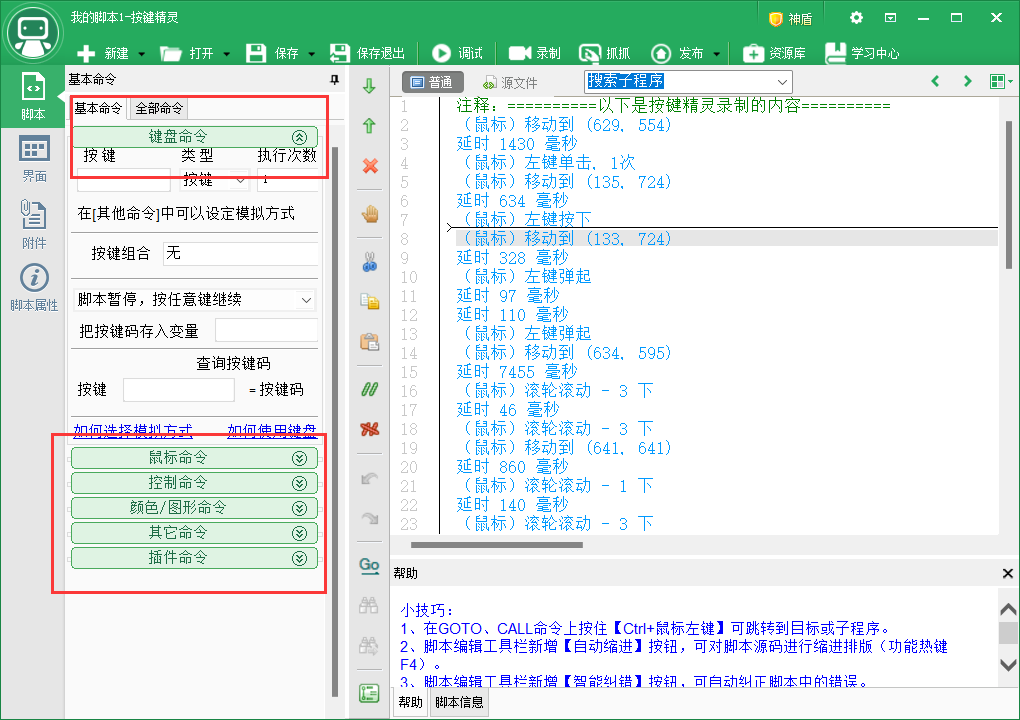This screenshot has width=1020, height=720.
Task: Click 发布 publish button
Action: pyautogui.click(x=677, y=53)
